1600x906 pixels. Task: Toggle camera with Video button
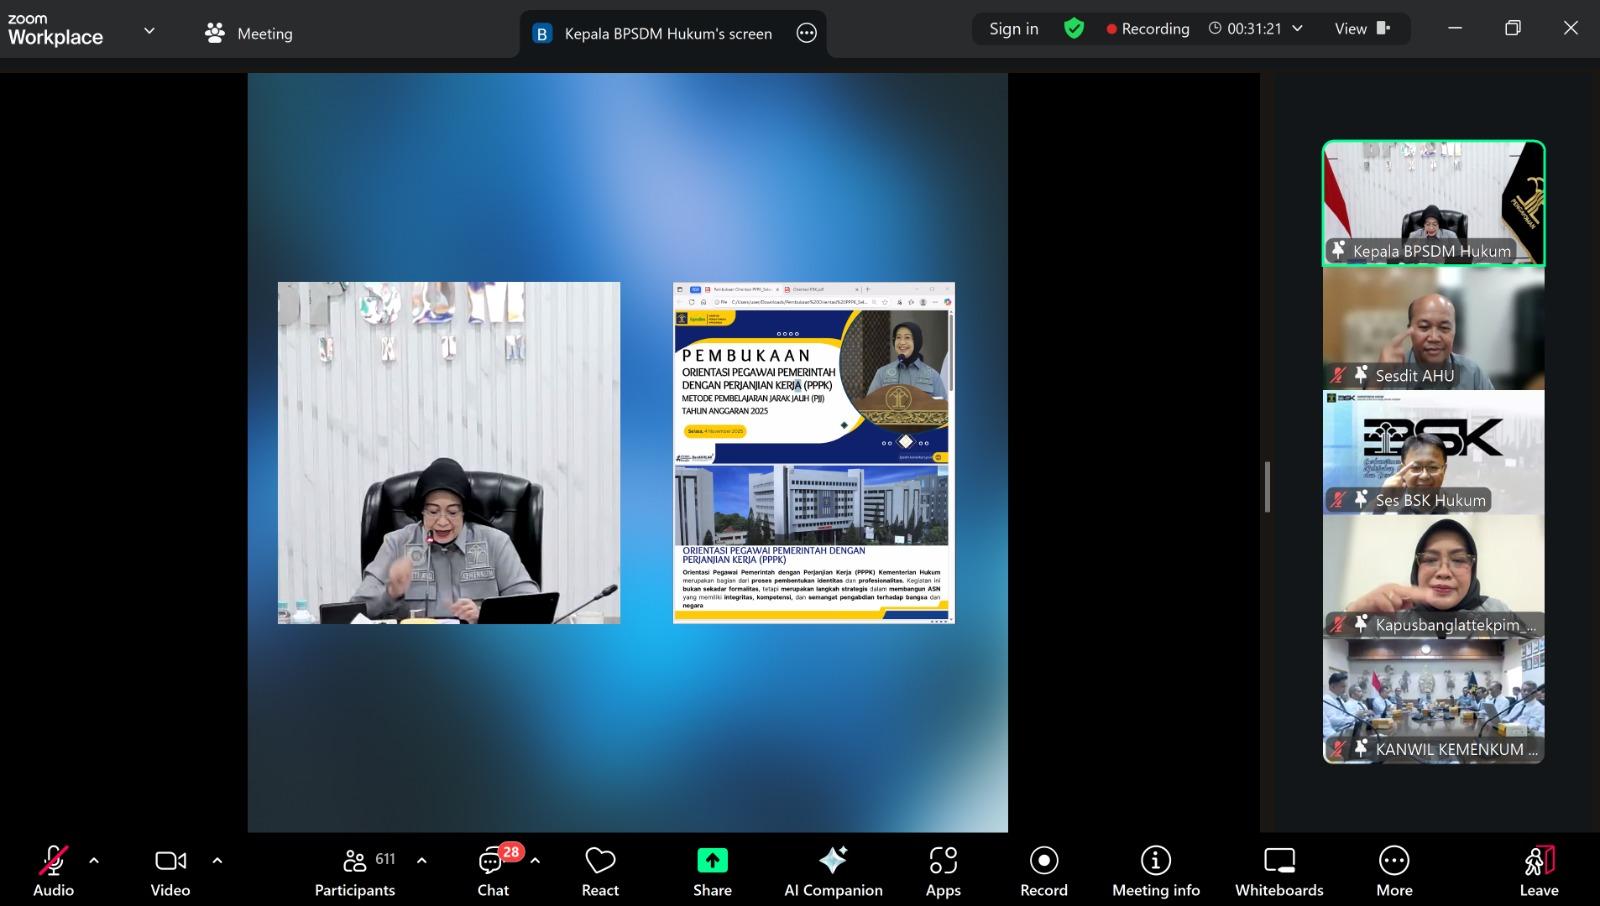(x=170, y=871)
